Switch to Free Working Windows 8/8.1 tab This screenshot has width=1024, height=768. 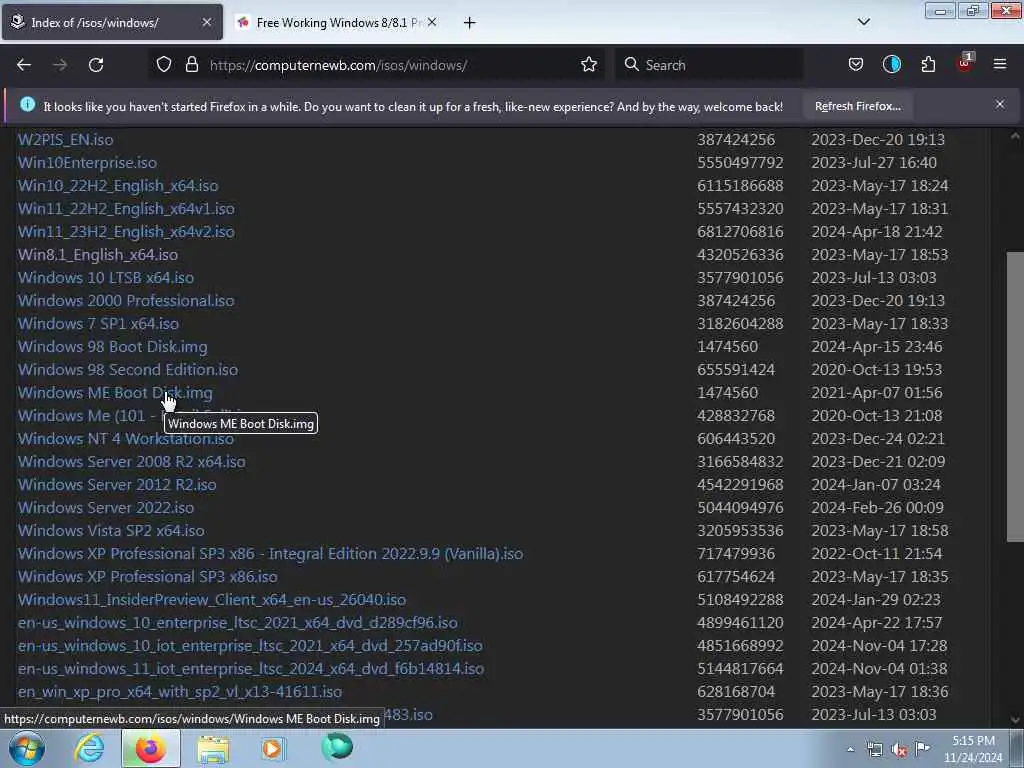pos(337,22)
